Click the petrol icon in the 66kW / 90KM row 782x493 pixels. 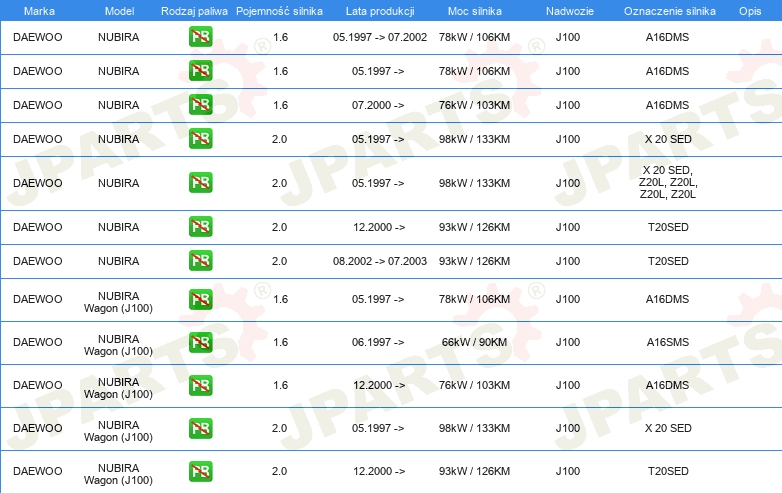click(x=200, y=342)
